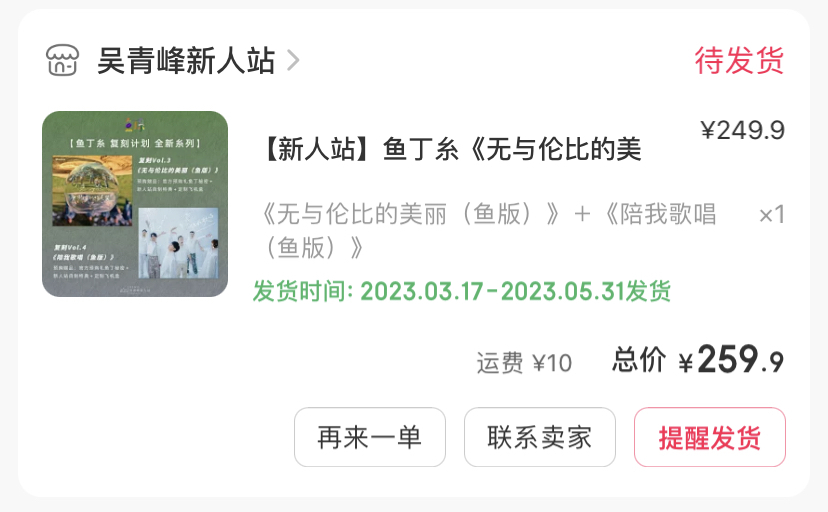Viewport: 828px width, 512px height.
Task: Tap the glass dome album cover in thumbnail
Action: (x=92, y=191)
